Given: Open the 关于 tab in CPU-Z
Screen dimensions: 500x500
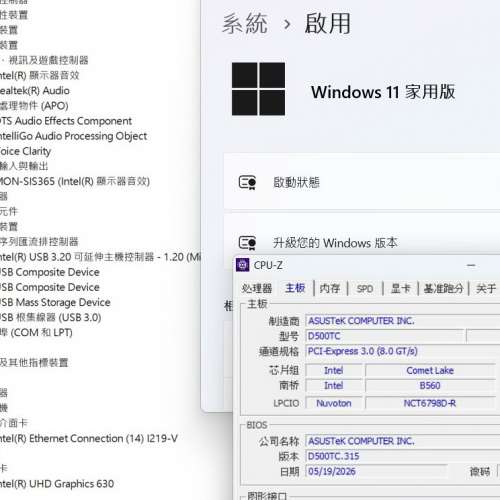Looking at the screenshot, I should (486, 288).
